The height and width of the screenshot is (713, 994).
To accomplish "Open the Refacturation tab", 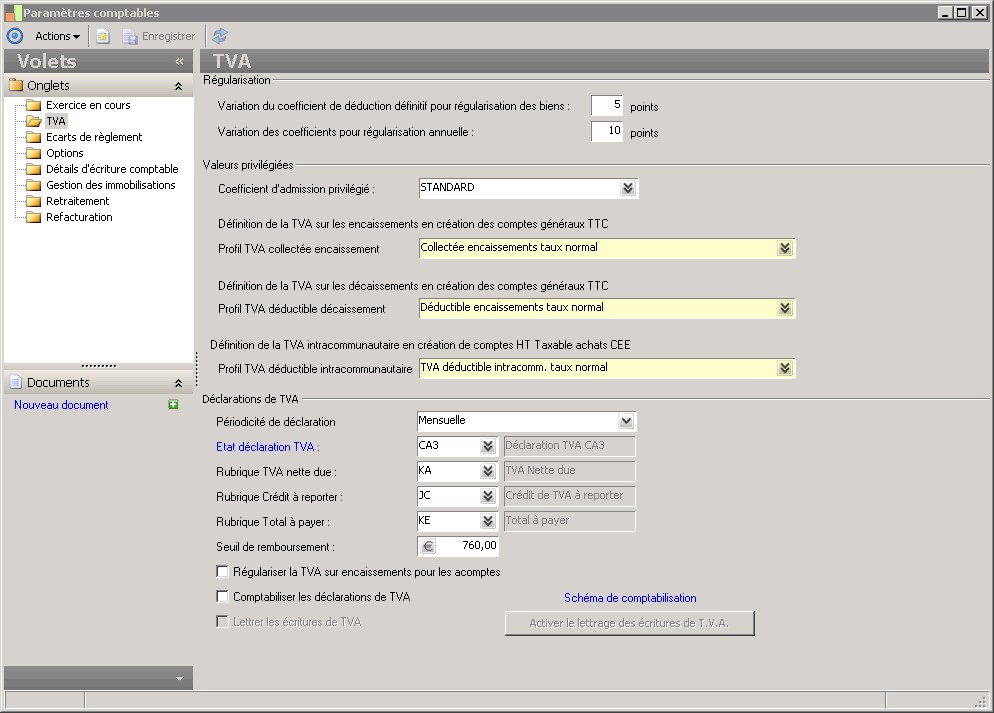I will tap(79, 217).
